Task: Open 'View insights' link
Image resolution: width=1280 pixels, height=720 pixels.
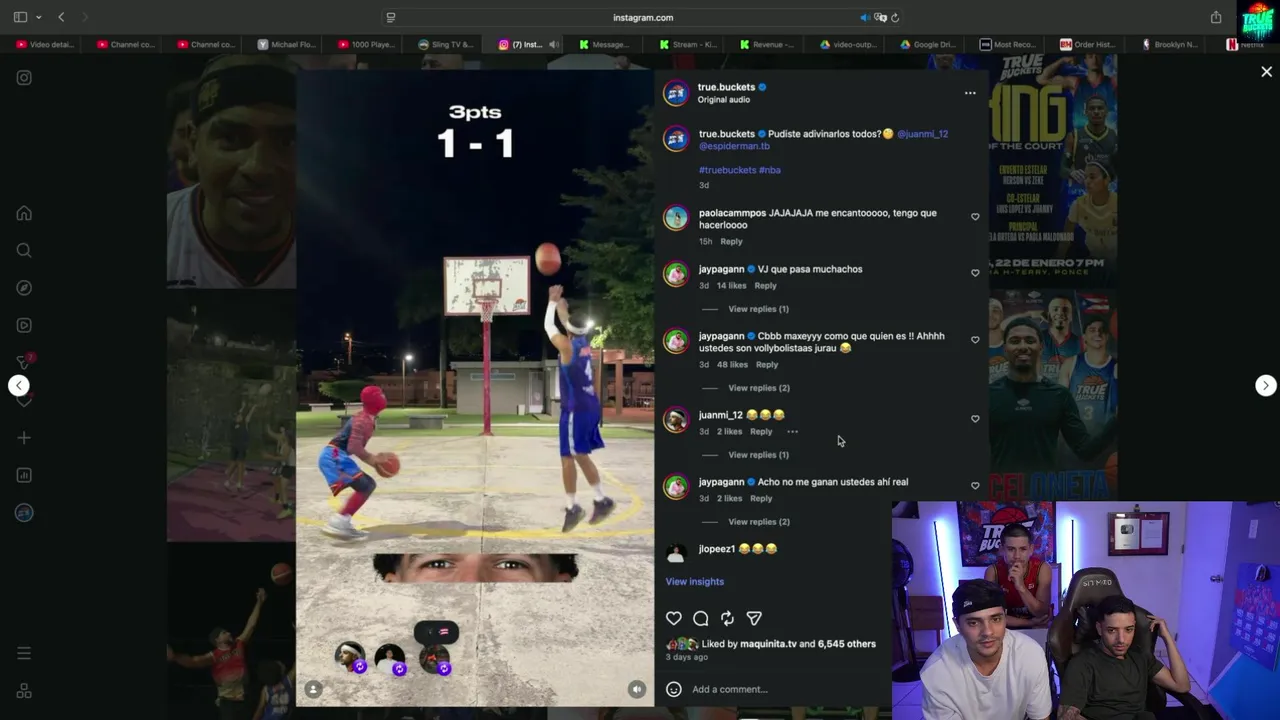Action: coord(694,582)
